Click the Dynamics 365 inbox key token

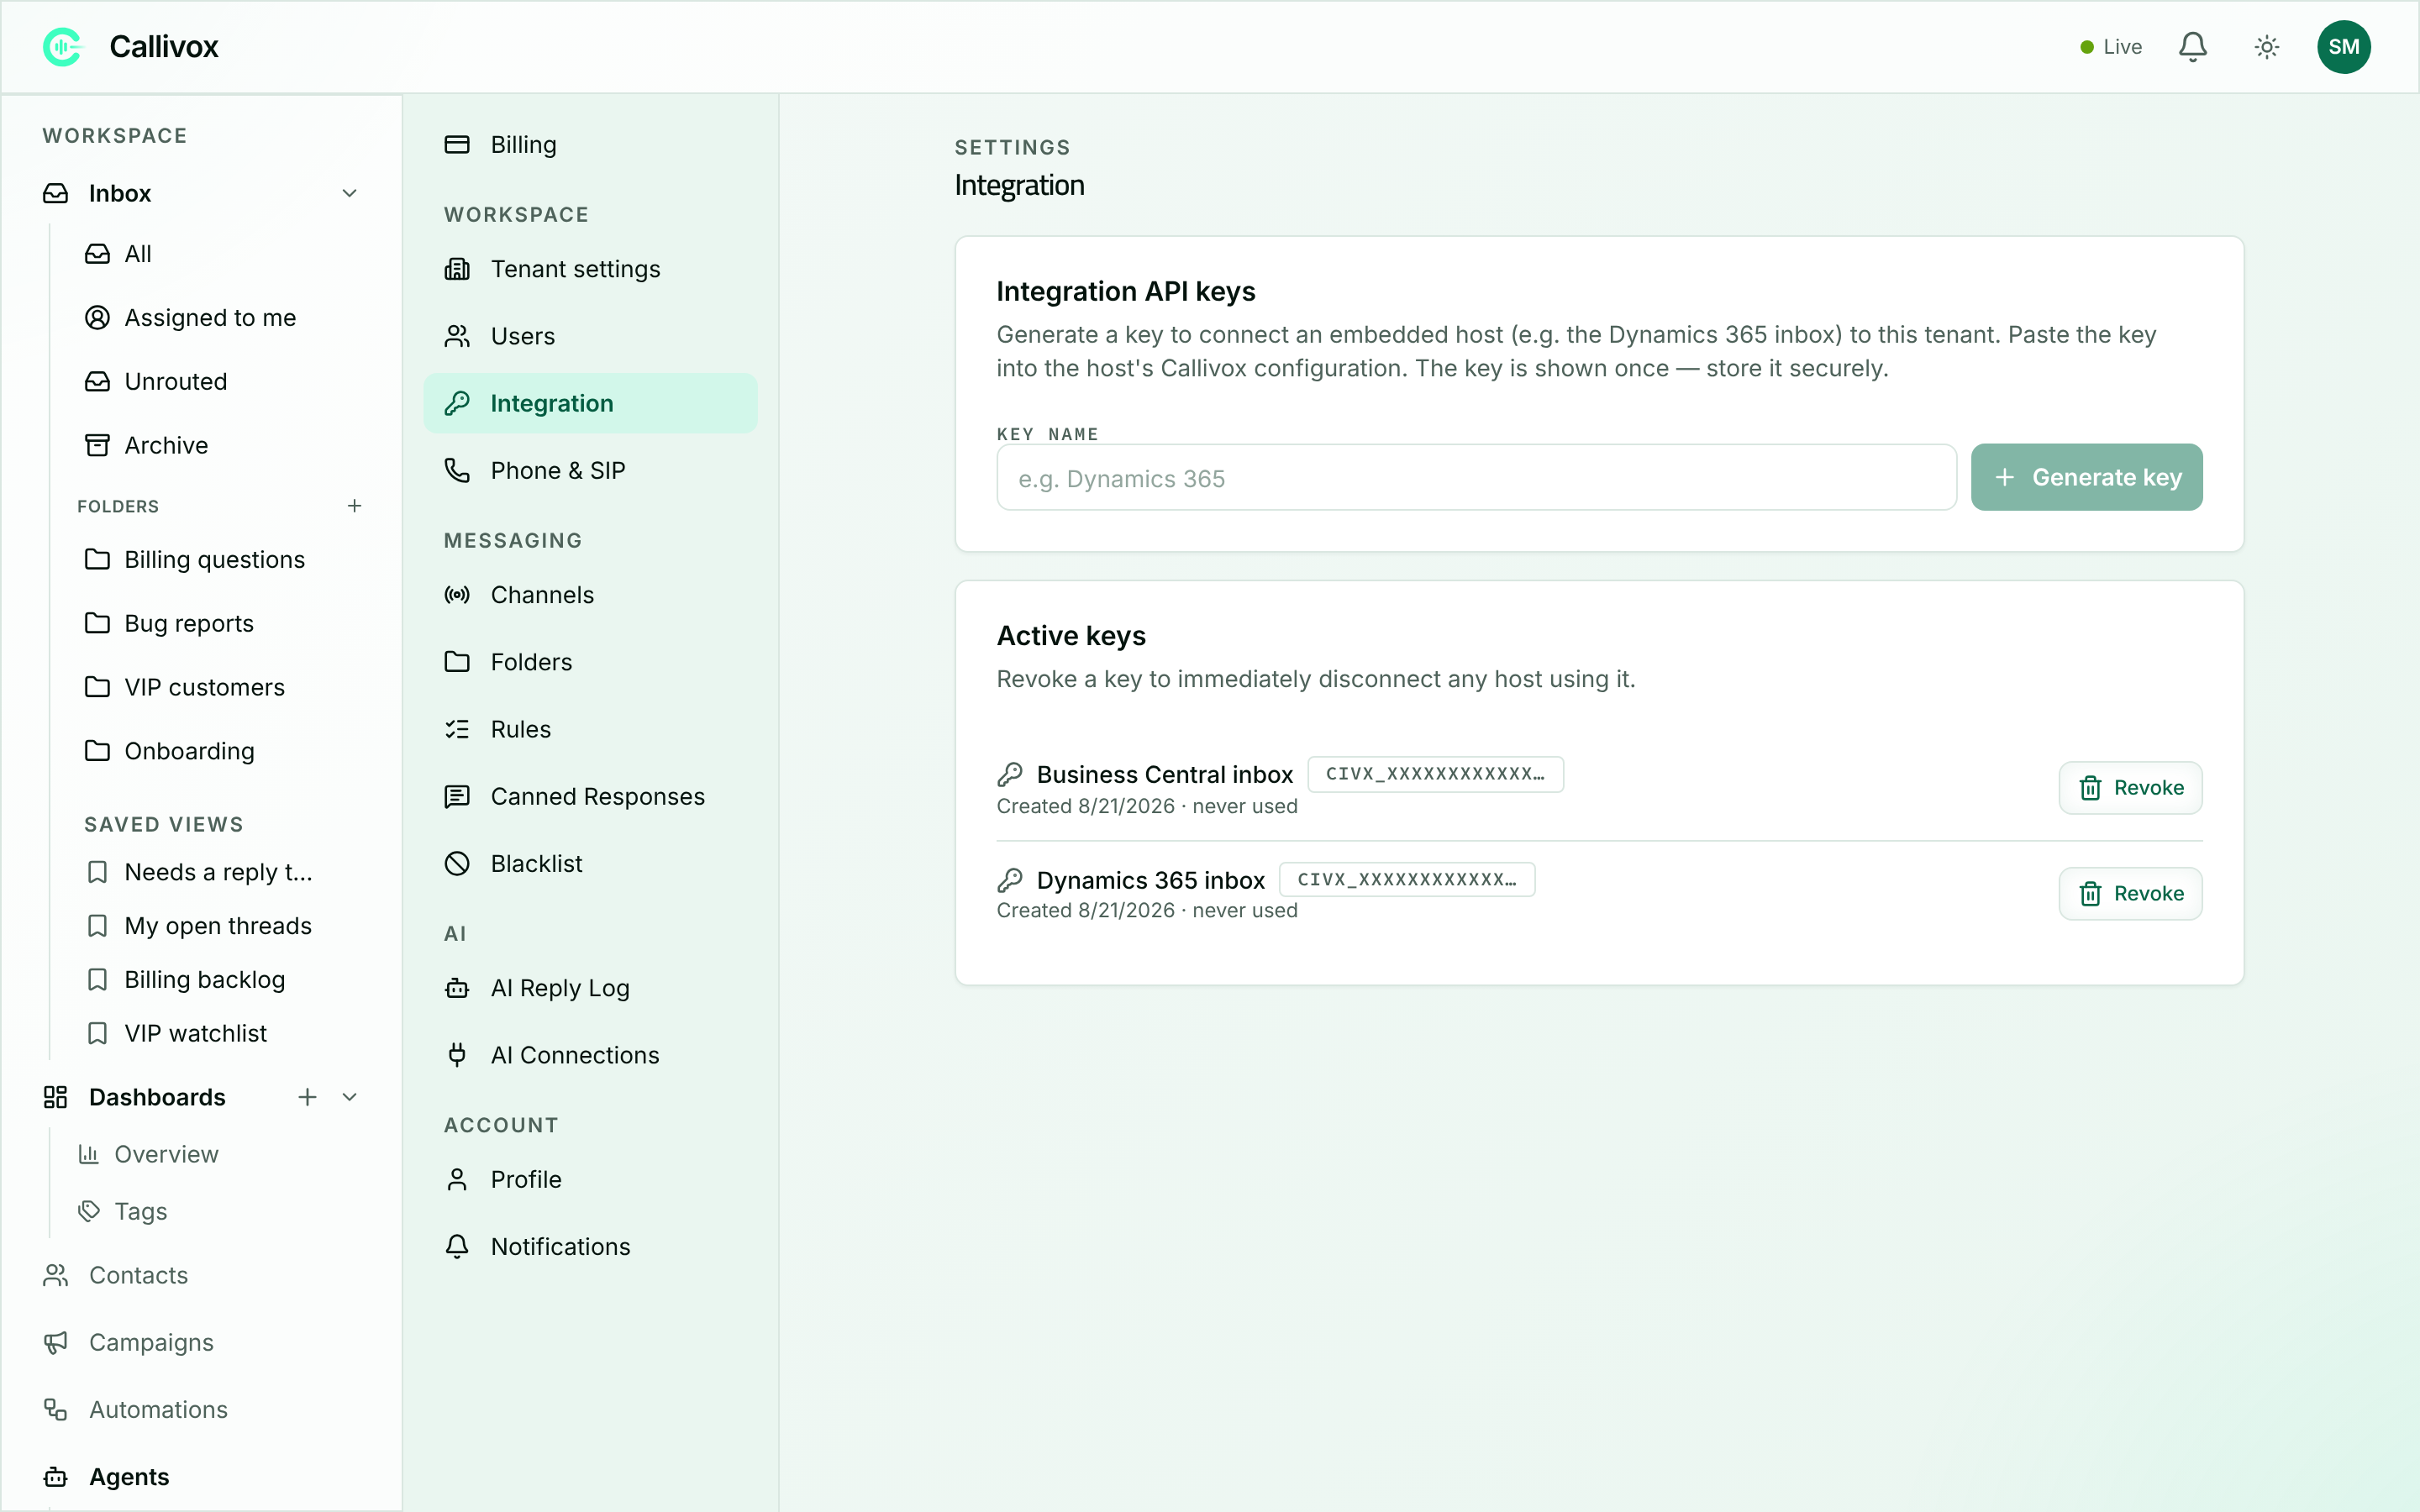tap(1407, 880)
